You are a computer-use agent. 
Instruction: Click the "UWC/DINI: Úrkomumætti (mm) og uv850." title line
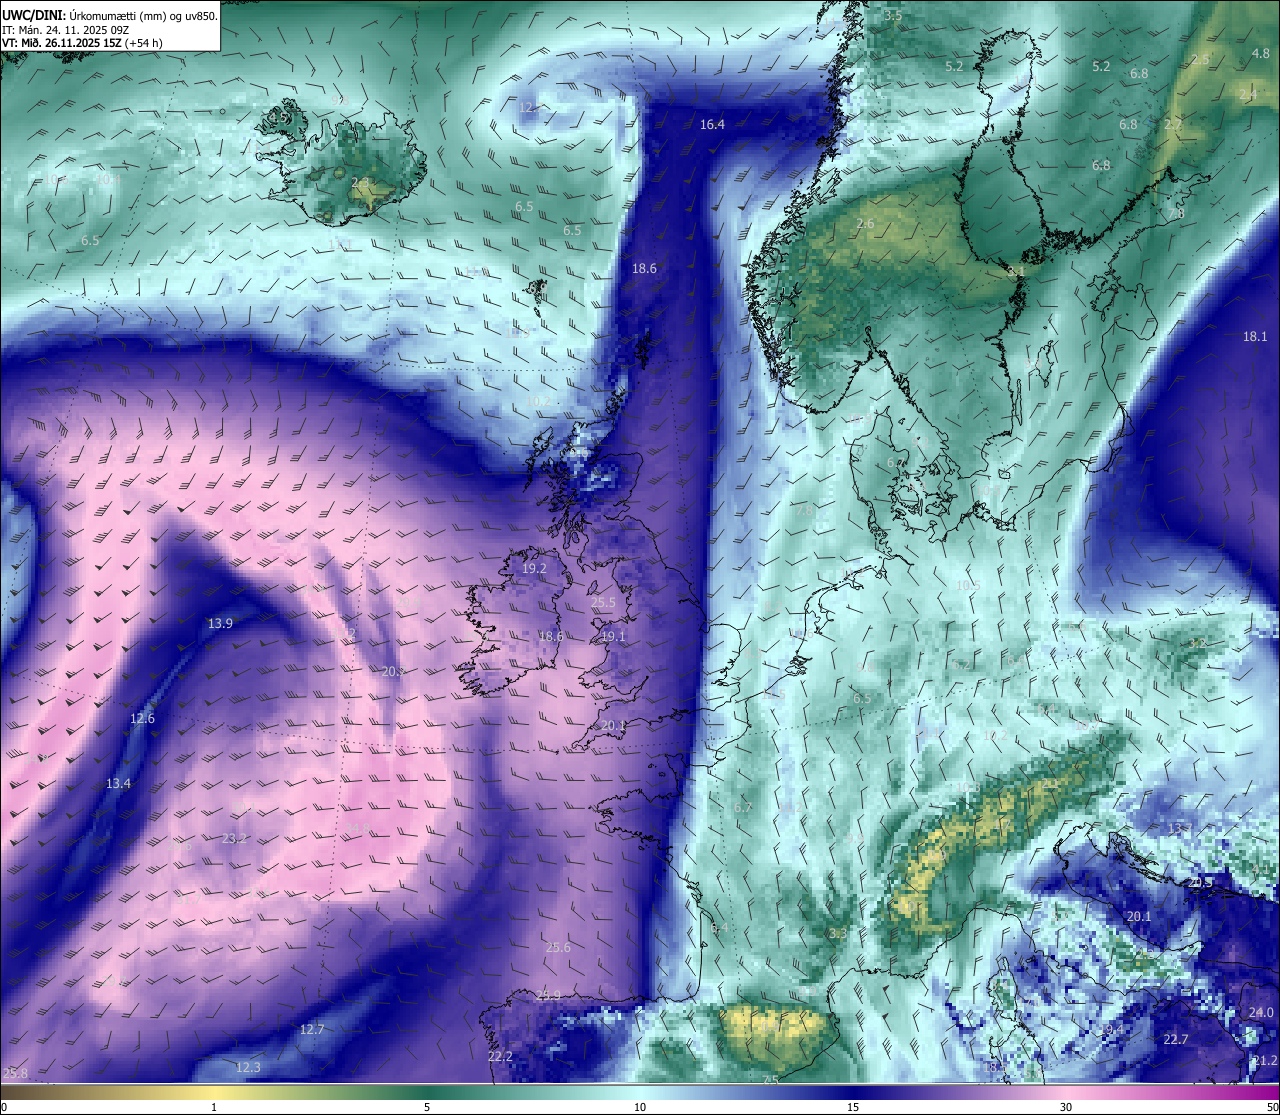point(109,17)
